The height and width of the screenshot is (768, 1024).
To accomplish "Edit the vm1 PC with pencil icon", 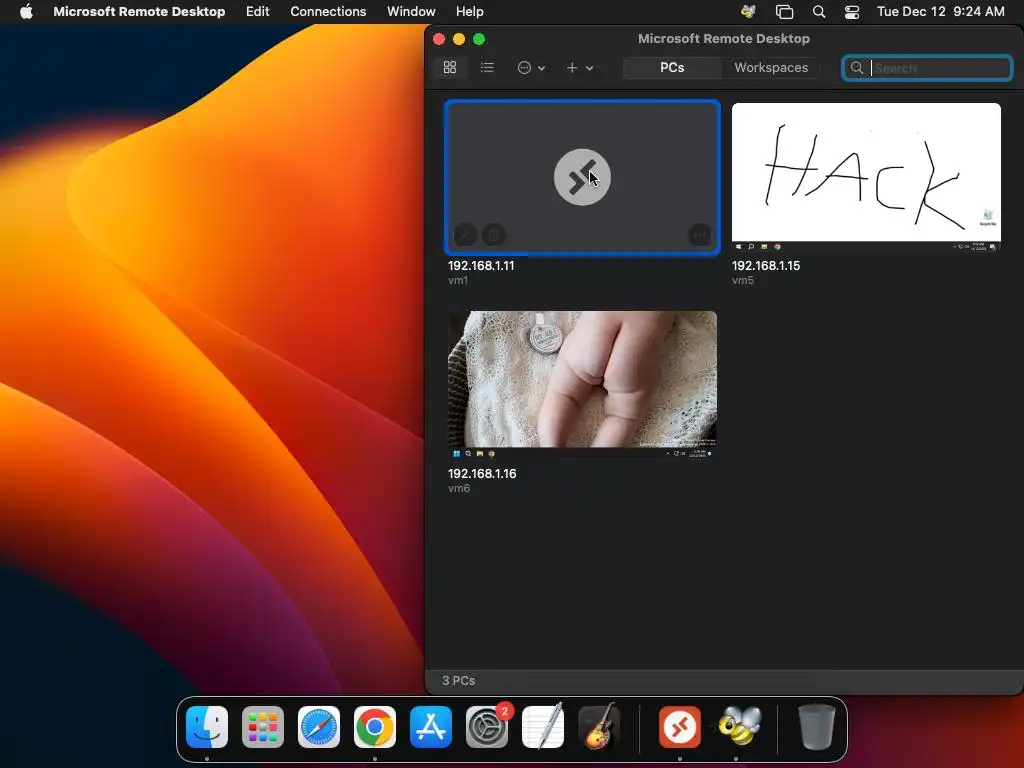I will click(x=465, y=234).
